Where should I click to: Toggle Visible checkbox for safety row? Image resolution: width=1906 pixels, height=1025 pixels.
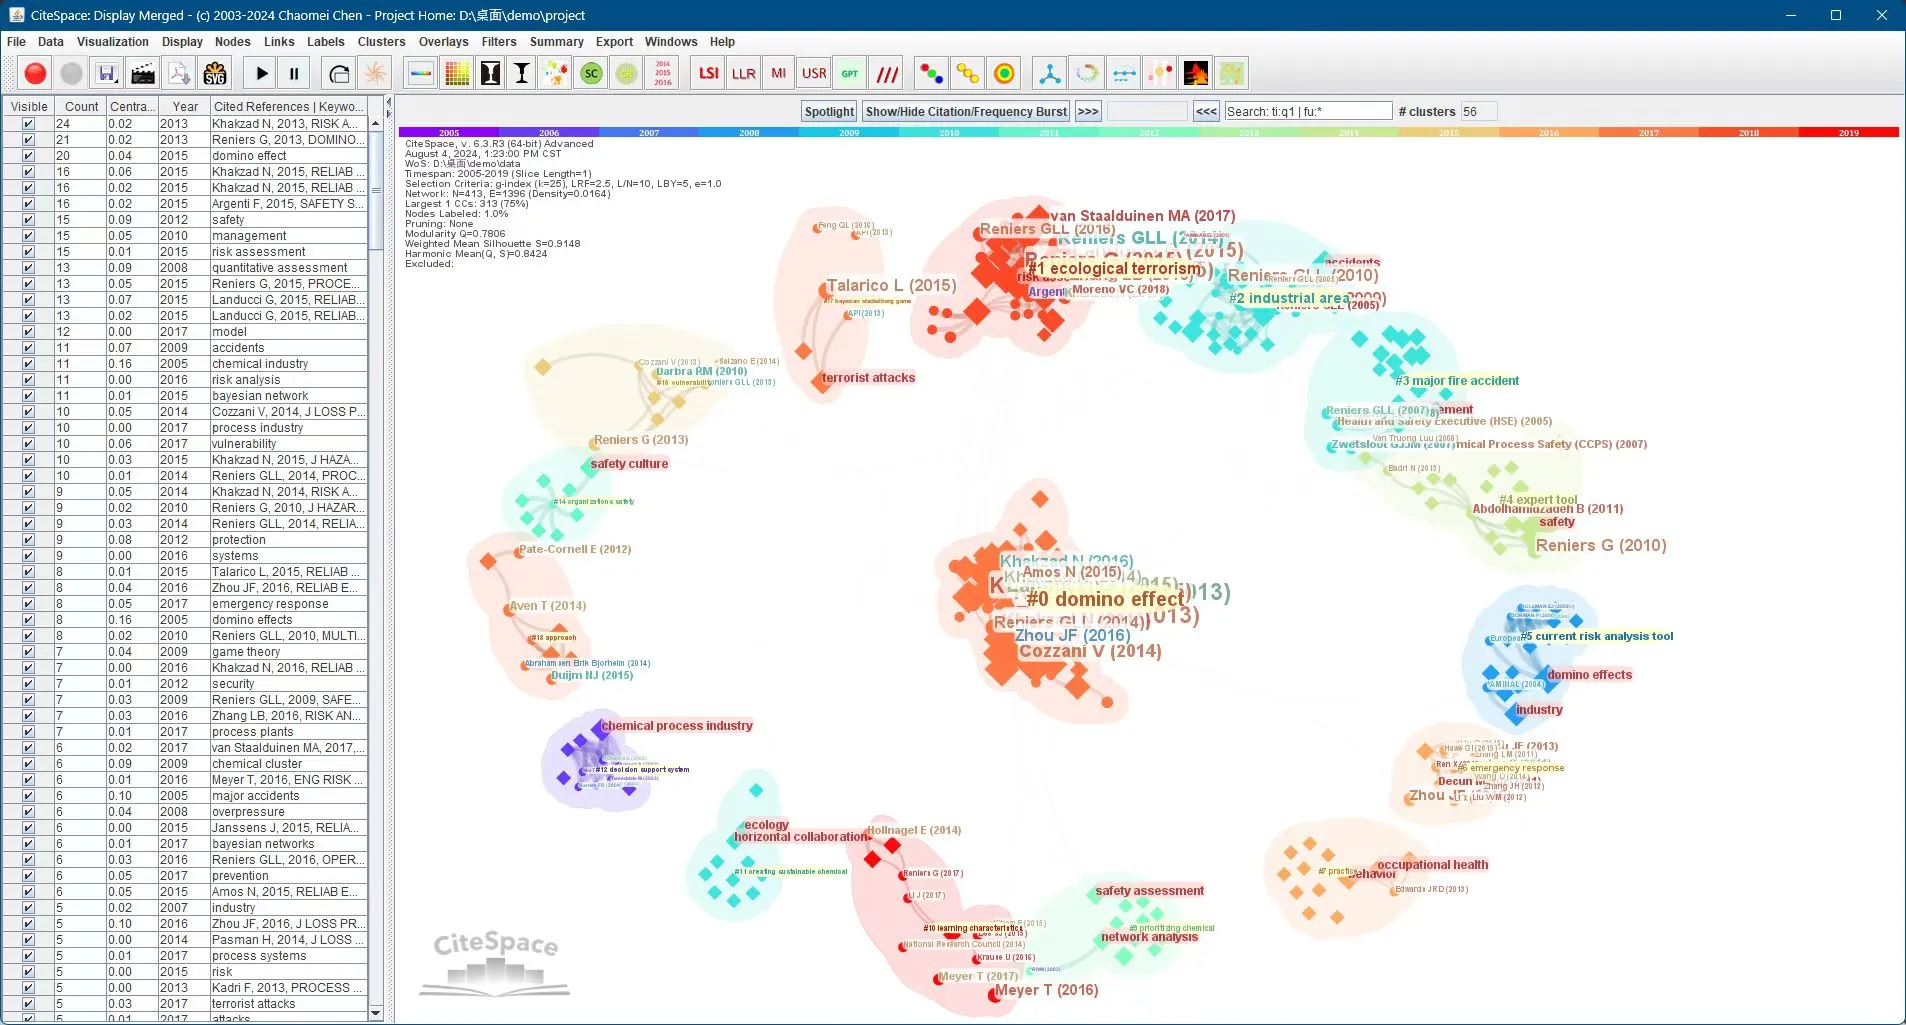click(x=28, y=220)
